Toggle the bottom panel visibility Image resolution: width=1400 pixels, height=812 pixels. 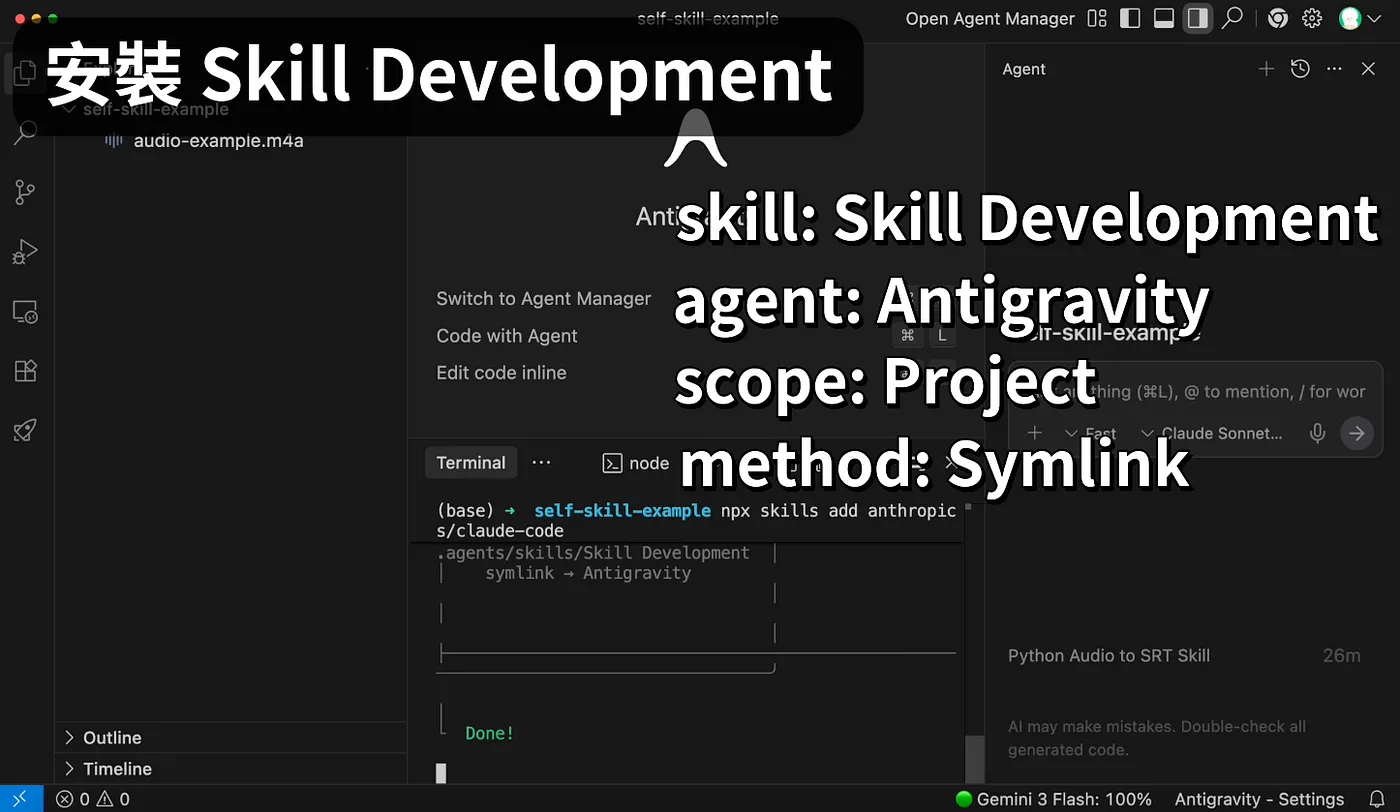pyautogui.click(x=1164, y=18)
